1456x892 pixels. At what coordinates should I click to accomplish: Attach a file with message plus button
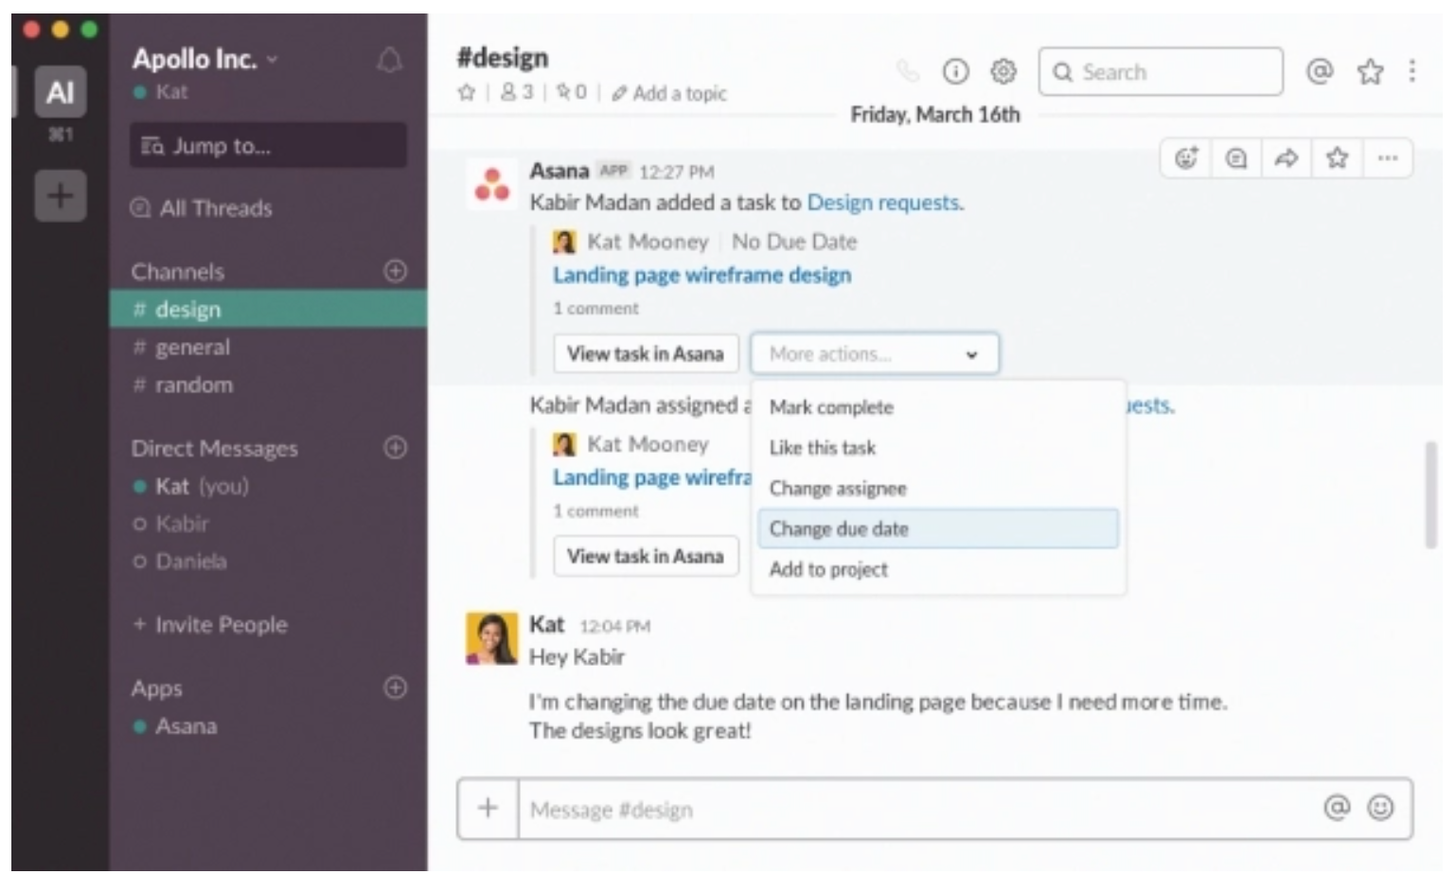pos(488,808)
